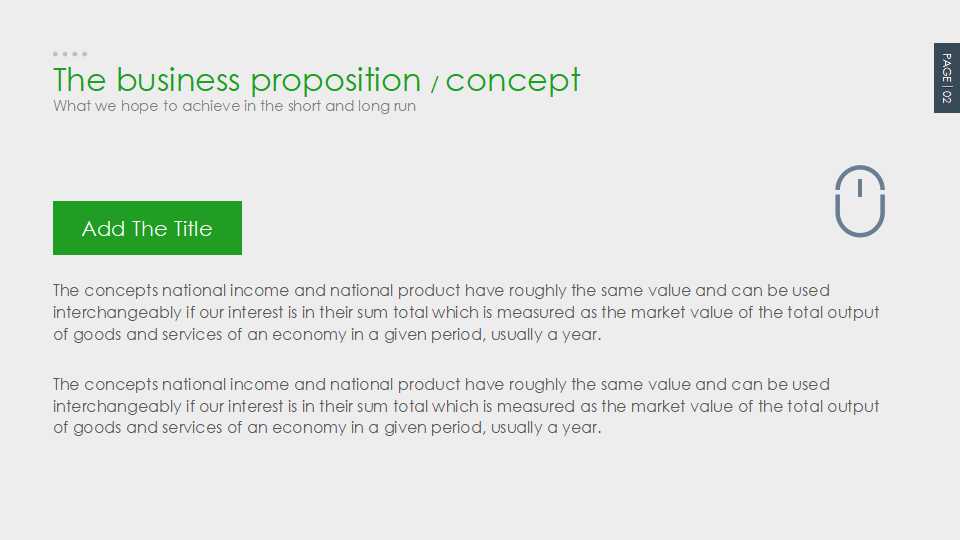Image resolution: width=960 pixels, height=540 pixels.
Task: Click the word 'Title' on the green button
Action: 193,229
